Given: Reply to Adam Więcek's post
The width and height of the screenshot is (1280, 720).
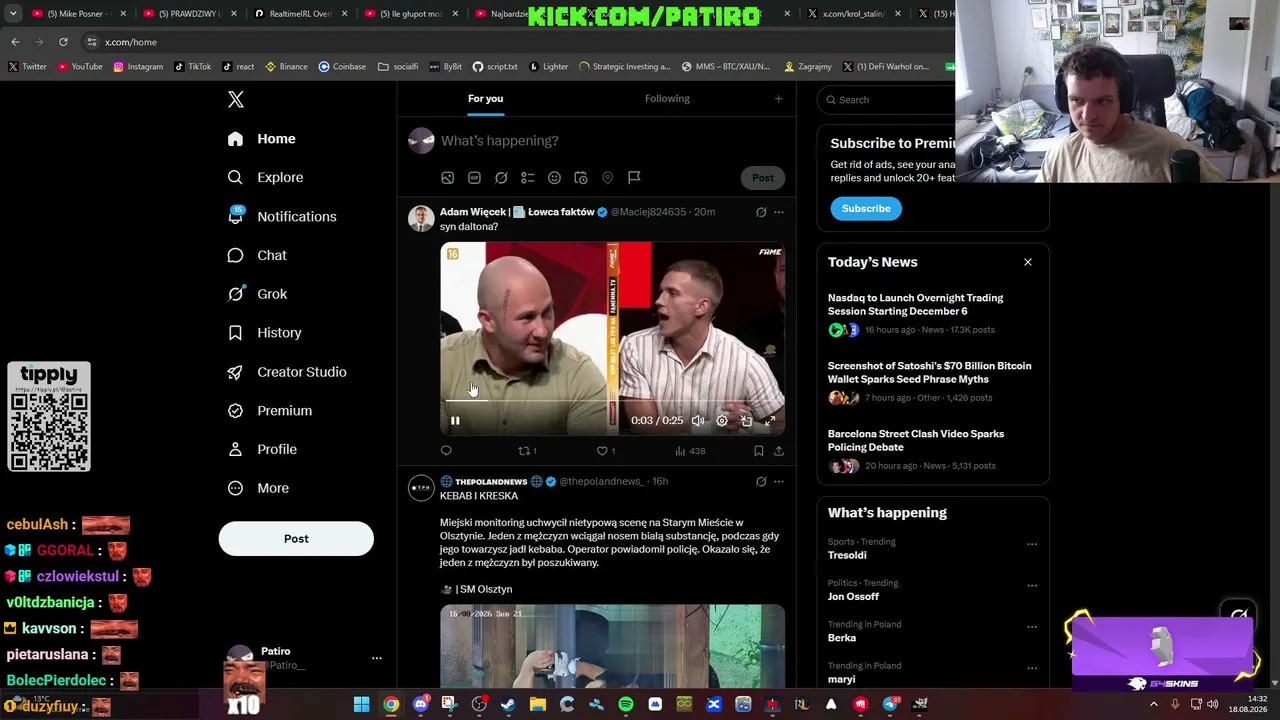Looking at the screenshot, I should [x=446, y=451].
